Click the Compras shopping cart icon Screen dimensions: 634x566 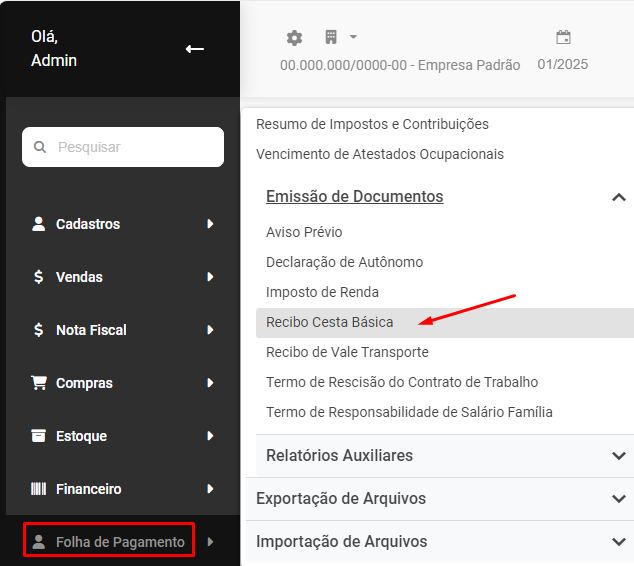click(x=39, y=383)
